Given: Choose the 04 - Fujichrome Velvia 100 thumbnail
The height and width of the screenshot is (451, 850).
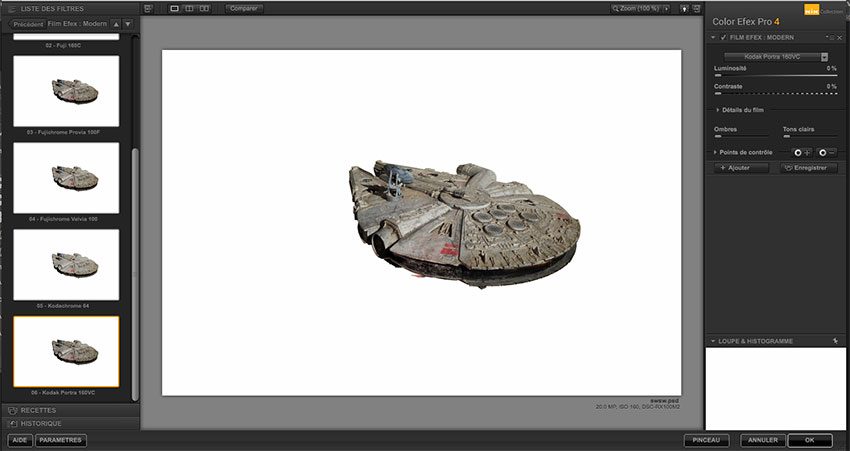Looking at the screenshot, I should [66, 178].
